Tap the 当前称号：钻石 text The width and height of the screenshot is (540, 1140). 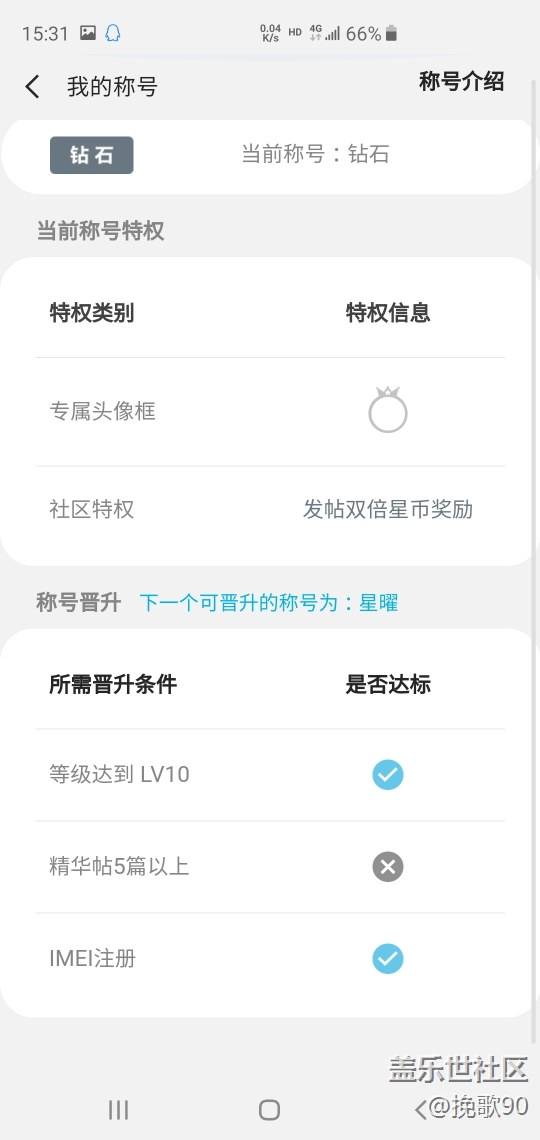(315, 154)
